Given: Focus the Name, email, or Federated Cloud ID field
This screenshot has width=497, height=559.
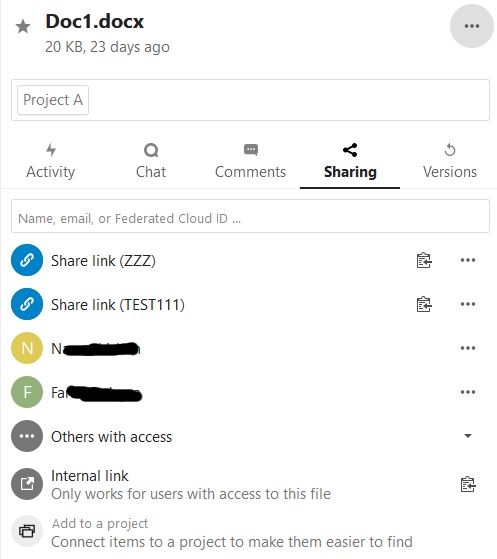Looking at the screenshot, I should (250, 216).
